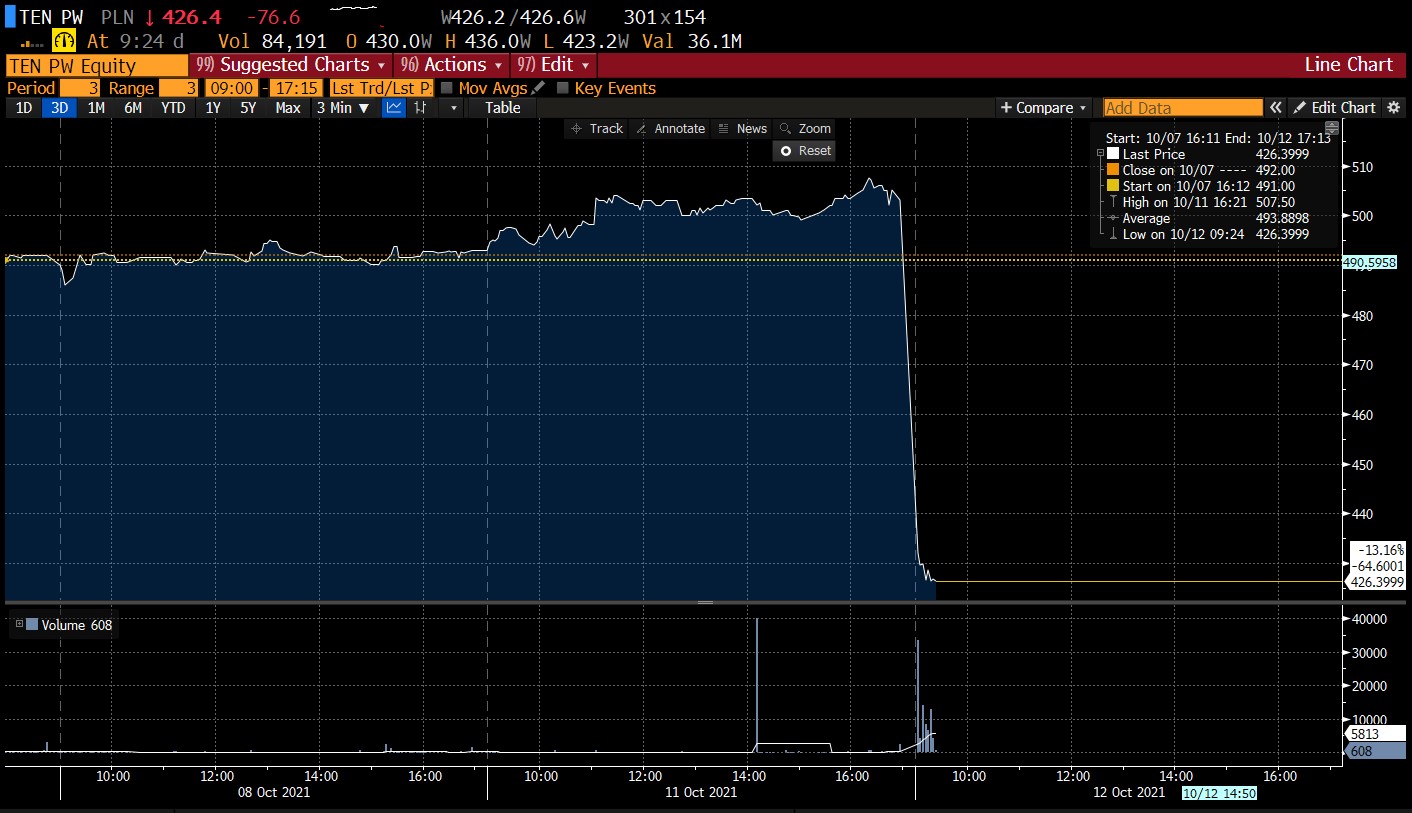
Task: Select the Zoom magnifier tool
Action: (x=805, y=128)
